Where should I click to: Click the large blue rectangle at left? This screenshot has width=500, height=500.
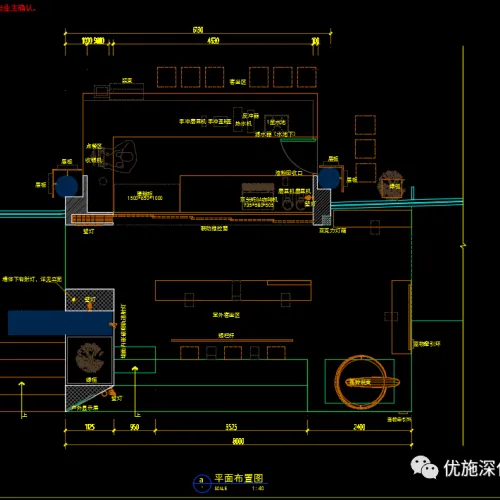pos(60,323)
